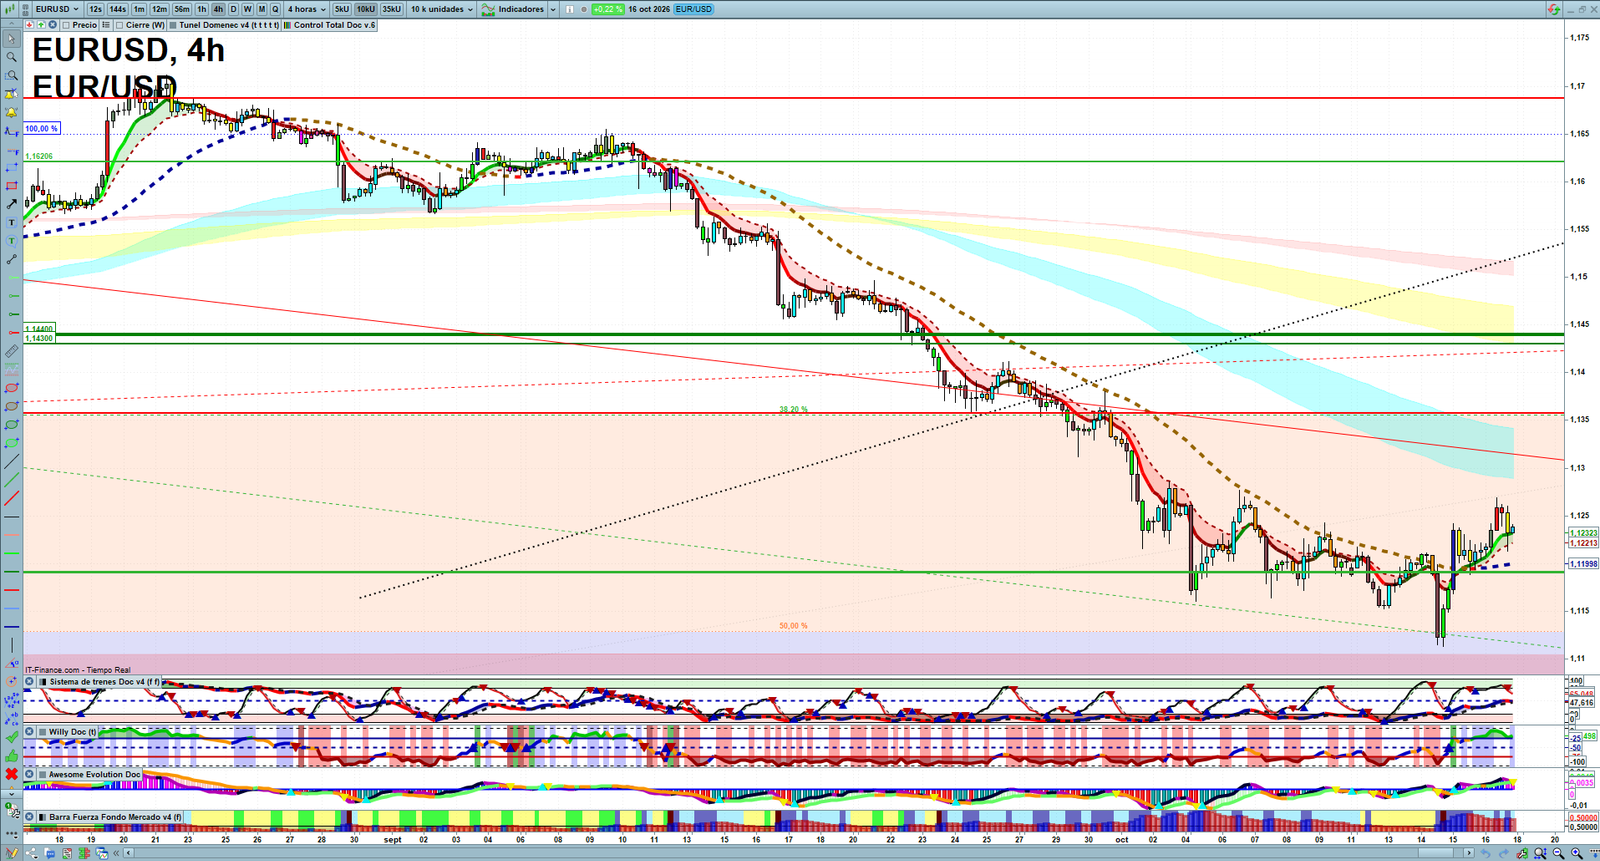Switch to the 1h timeframe
The height and width of the screenshot is (861, 1600).
click(201, 9)
